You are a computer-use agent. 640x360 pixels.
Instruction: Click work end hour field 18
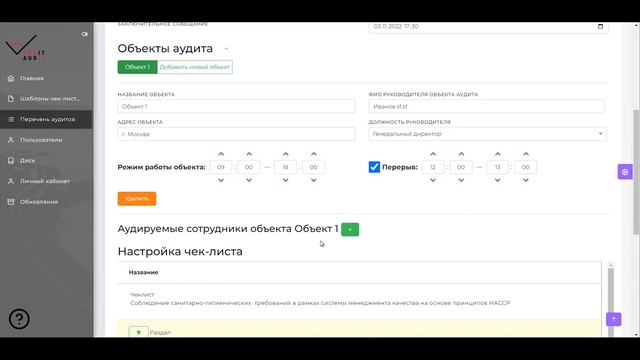point(286,167)
